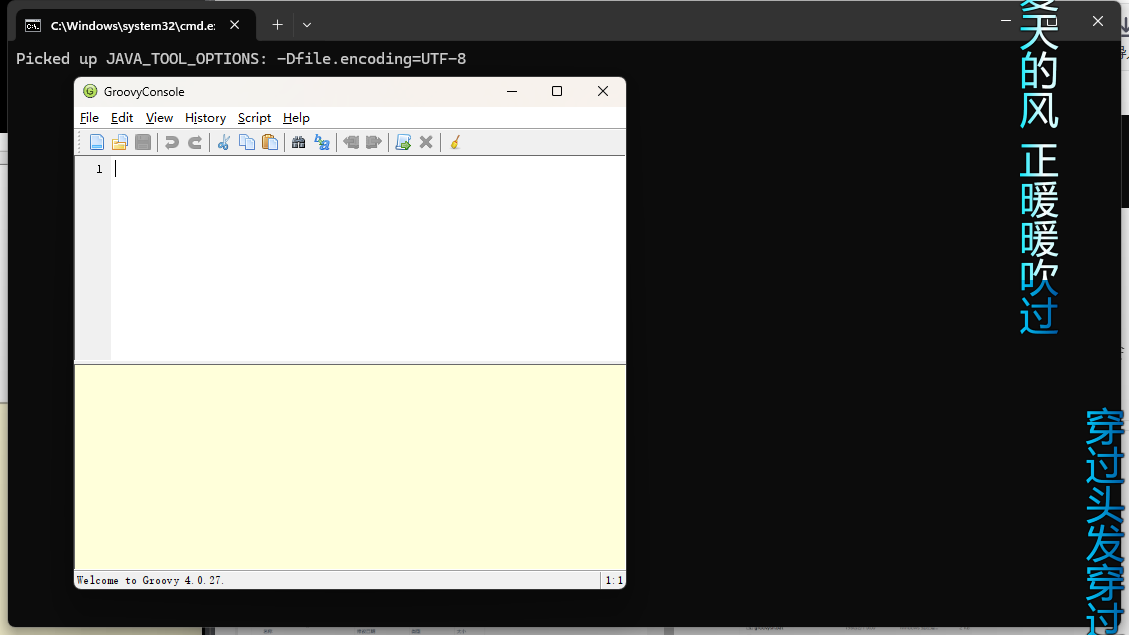Expand the terminal profile dropdown arrow

coord(307,24)
